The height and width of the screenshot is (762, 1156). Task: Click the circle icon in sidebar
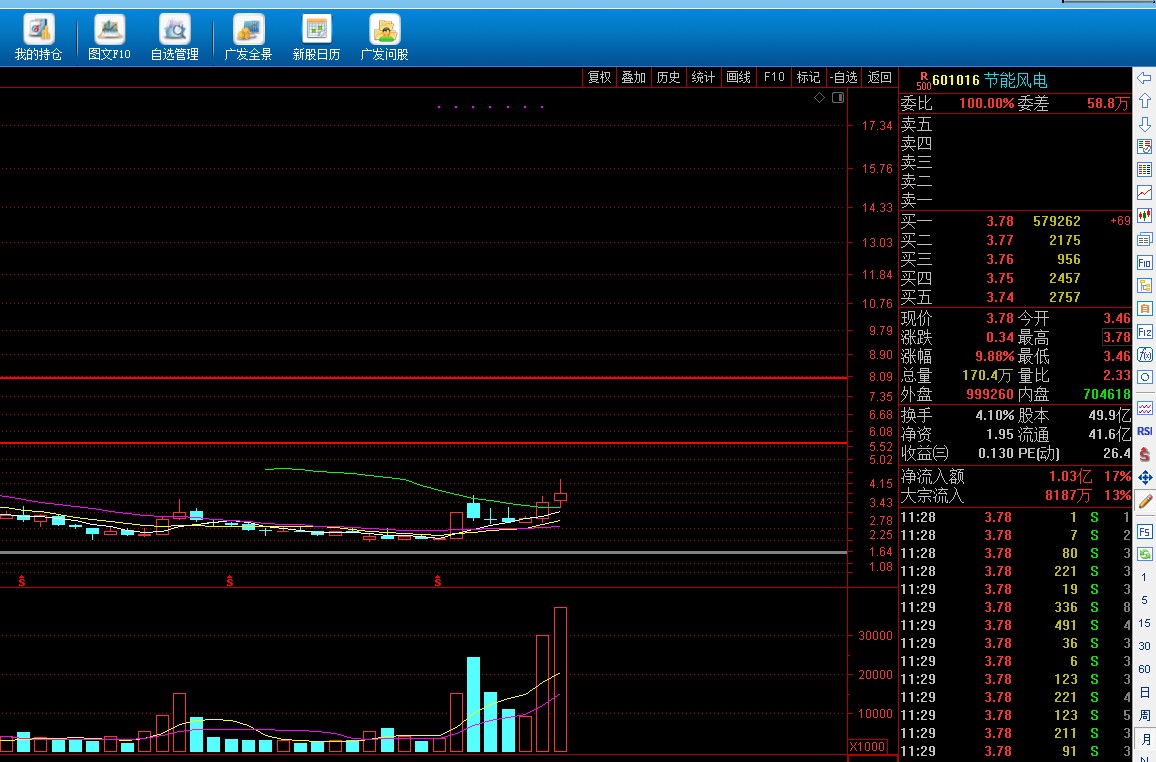pos(1144,377)
